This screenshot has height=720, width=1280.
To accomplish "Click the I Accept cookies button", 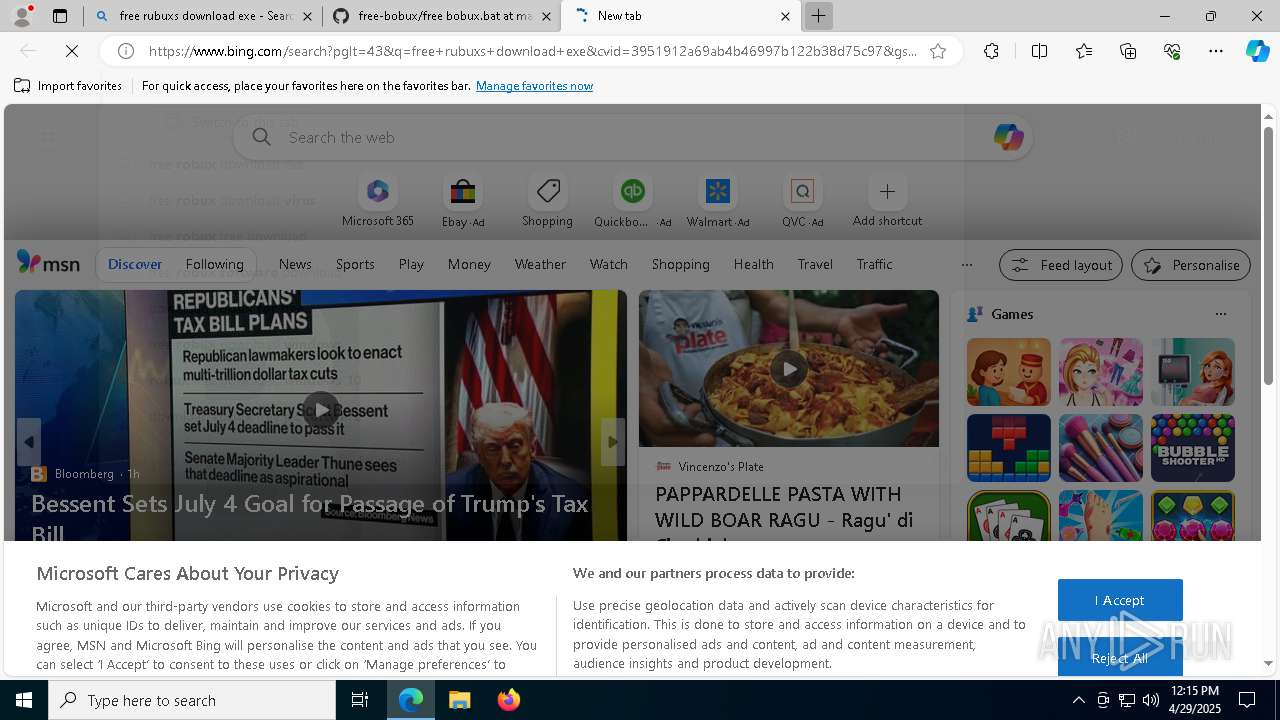I will pos(1120,600).
